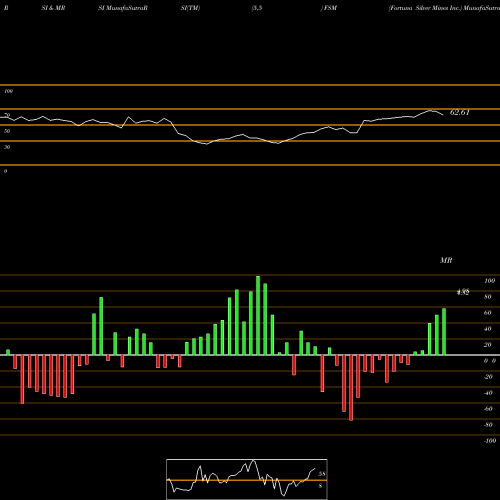This screenshot has height=500, width=500.
Task: Click the tallest green MR histogram bar
Action: (x=258, y=315)
